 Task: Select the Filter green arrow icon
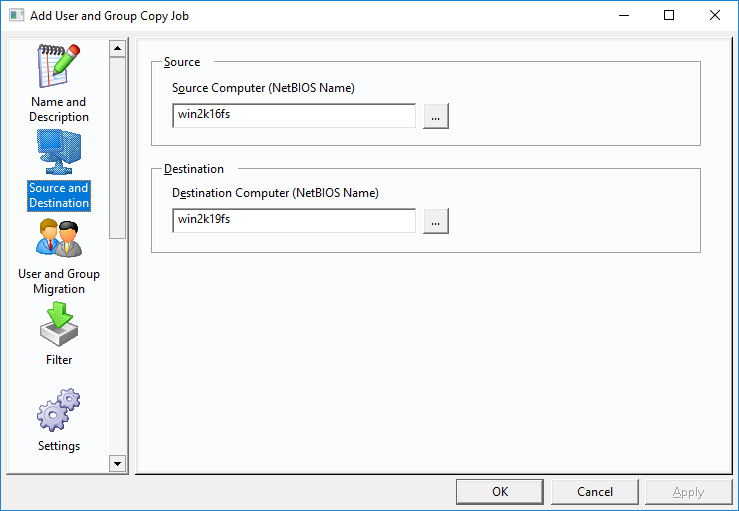coord(59,324)
